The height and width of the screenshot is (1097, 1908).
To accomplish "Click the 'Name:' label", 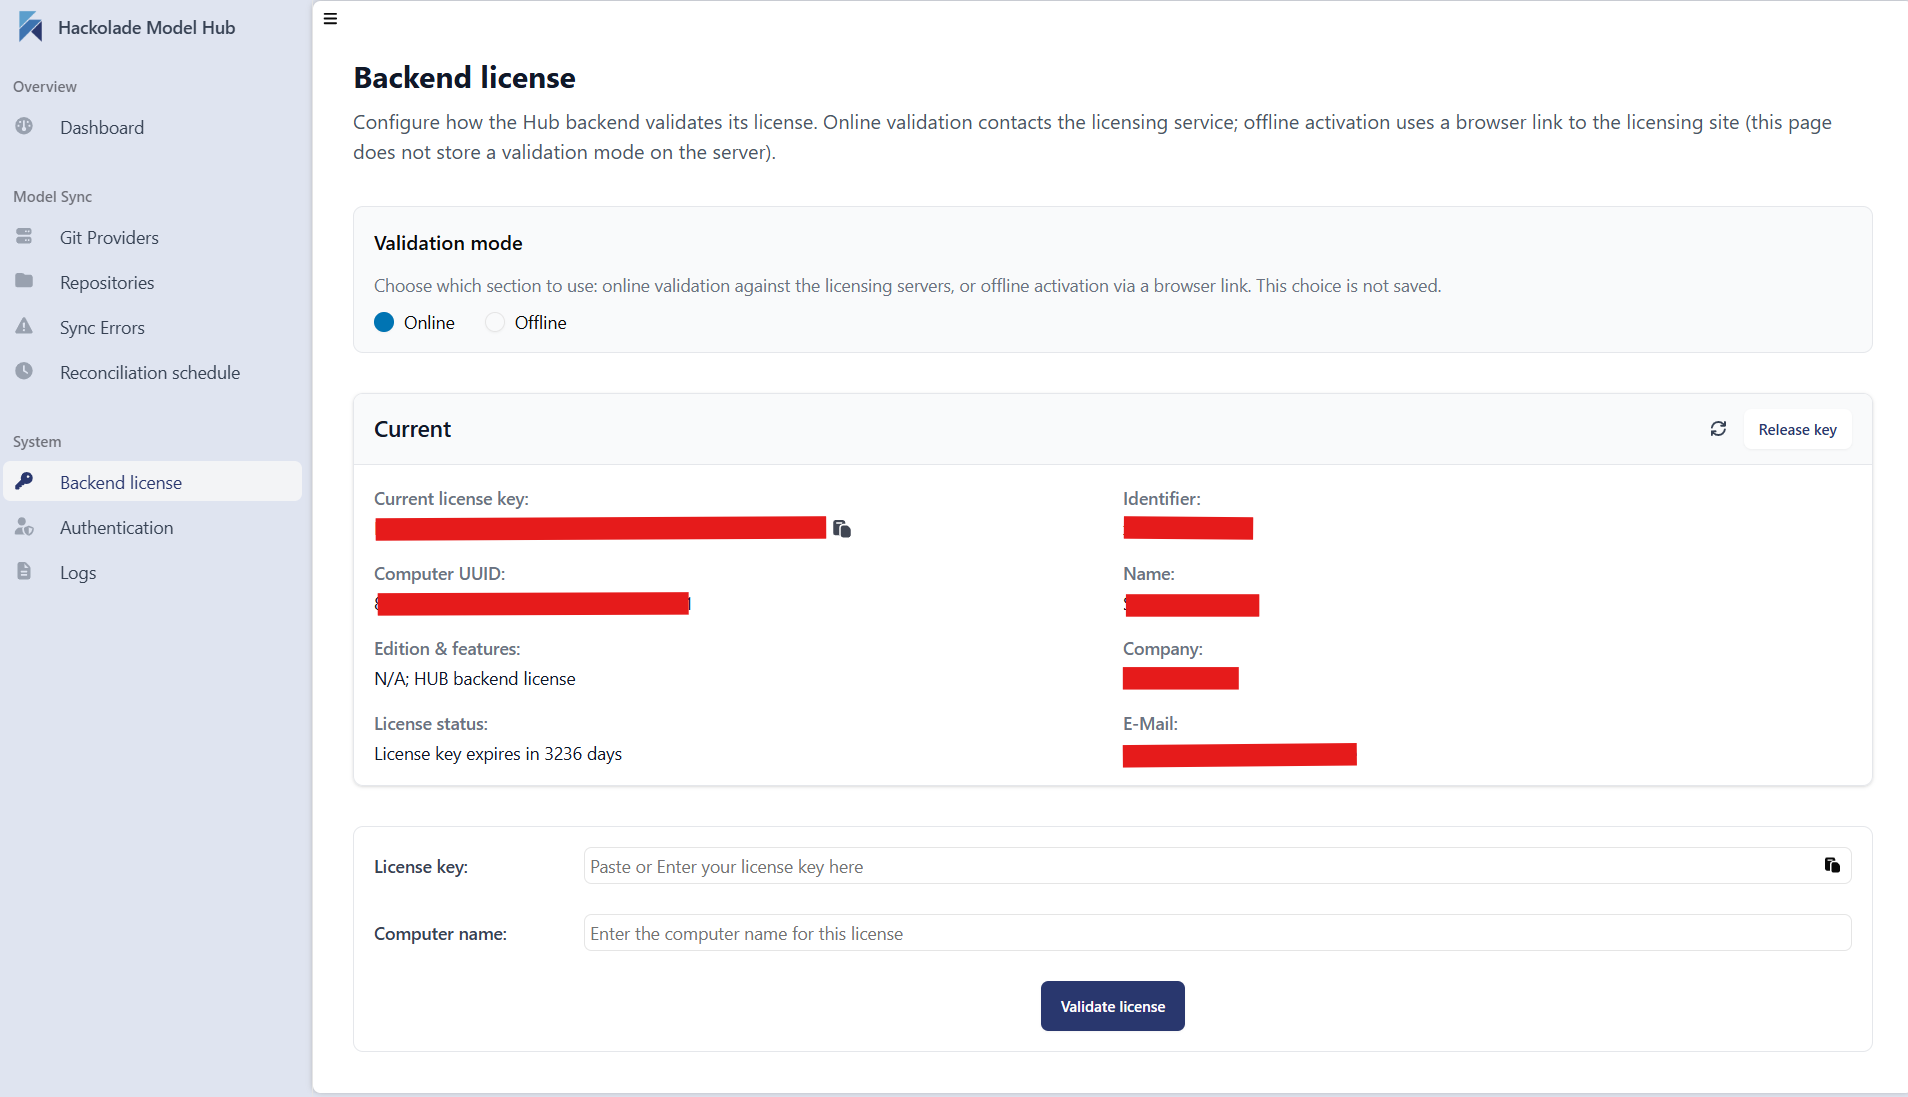I will [x=1149, y=574].
